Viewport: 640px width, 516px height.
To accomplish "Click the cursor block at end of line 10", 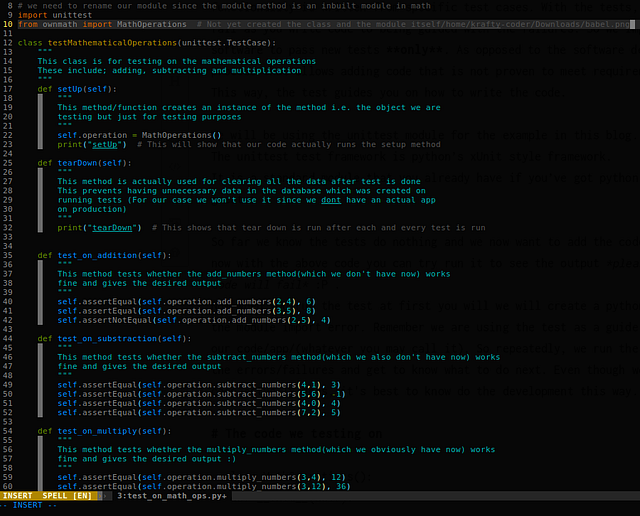I will 632,24.
